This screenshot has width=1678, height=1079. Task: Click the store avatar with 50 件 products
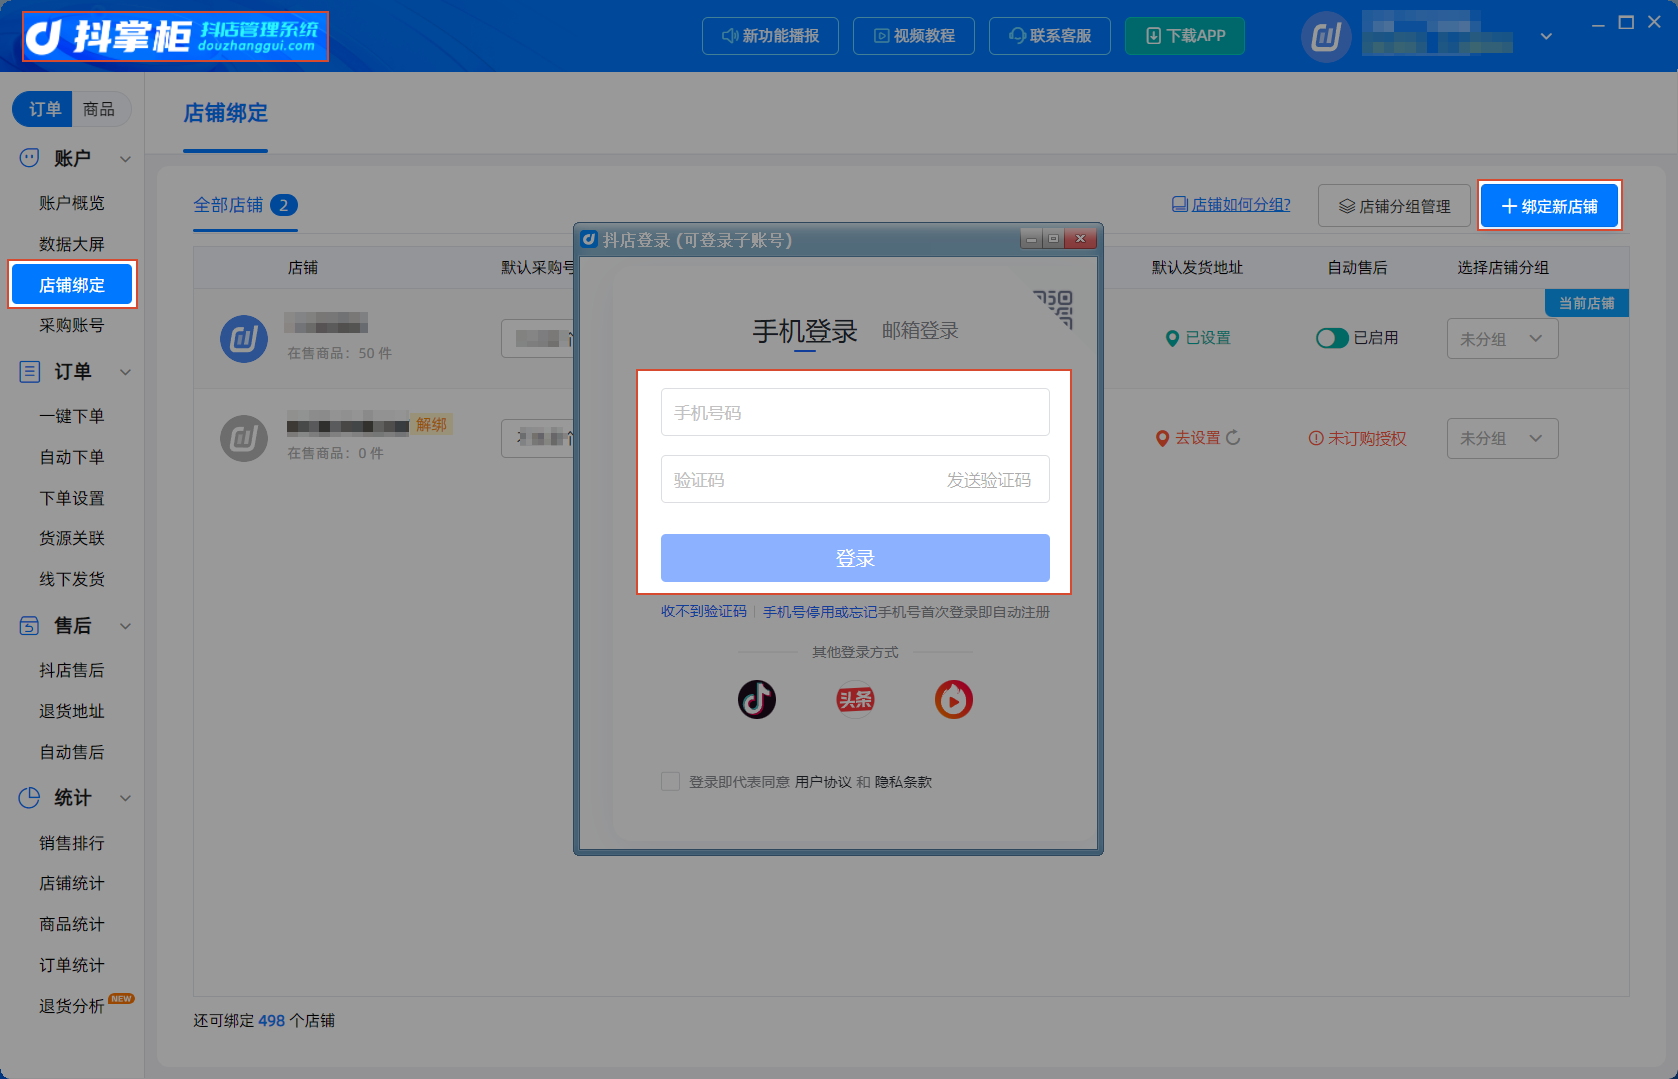pyautogui.click(x=244, y=339)
